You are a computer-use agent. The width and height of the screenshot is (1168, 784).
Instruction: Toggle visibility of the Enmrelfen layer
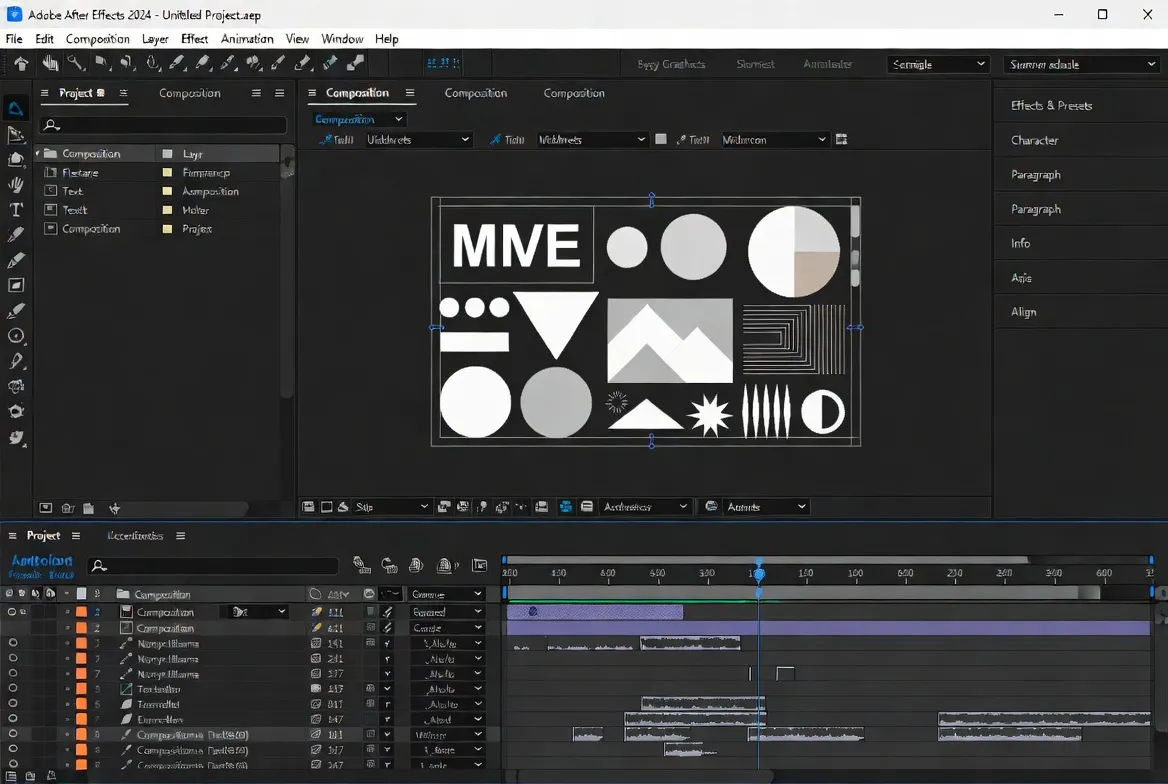pyautogui.click(x=13, y=719)
